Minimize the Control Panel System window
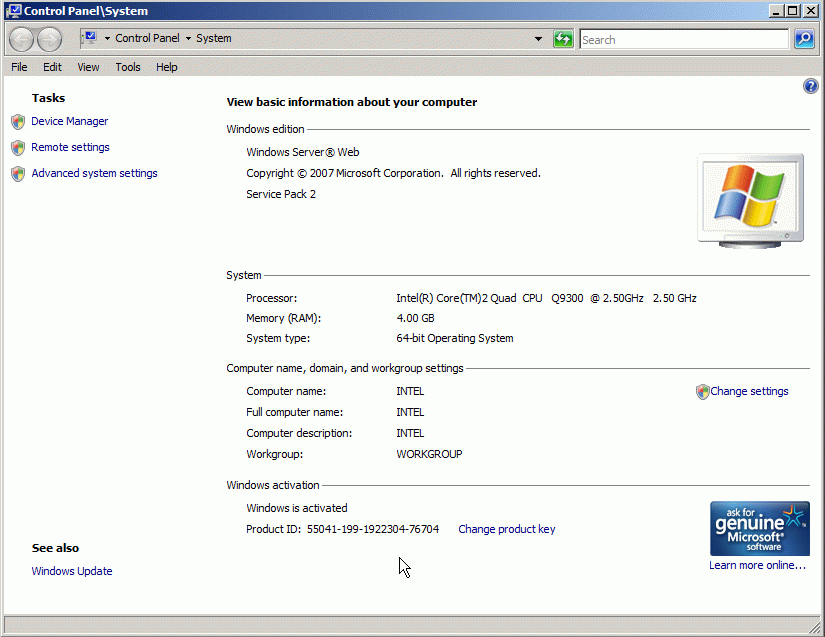This screenshot has width=825, height=637. pos(776,10)
